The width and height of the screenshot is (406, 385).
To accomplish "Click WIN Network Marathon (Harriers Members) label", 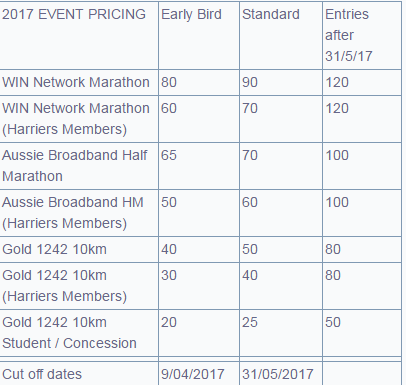I will [76, 119].
